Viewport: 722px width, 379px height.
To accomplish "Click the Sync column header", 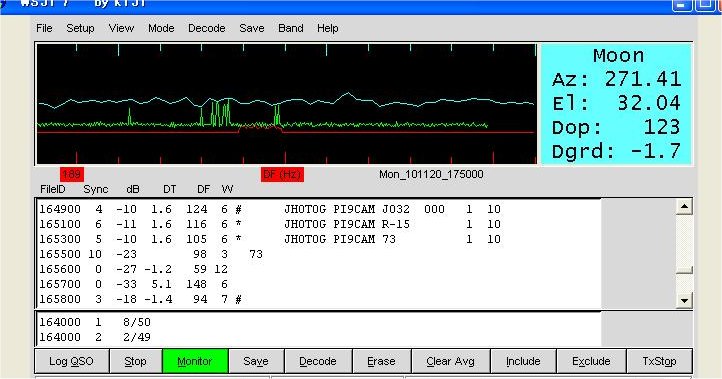I will click(95, 189).
